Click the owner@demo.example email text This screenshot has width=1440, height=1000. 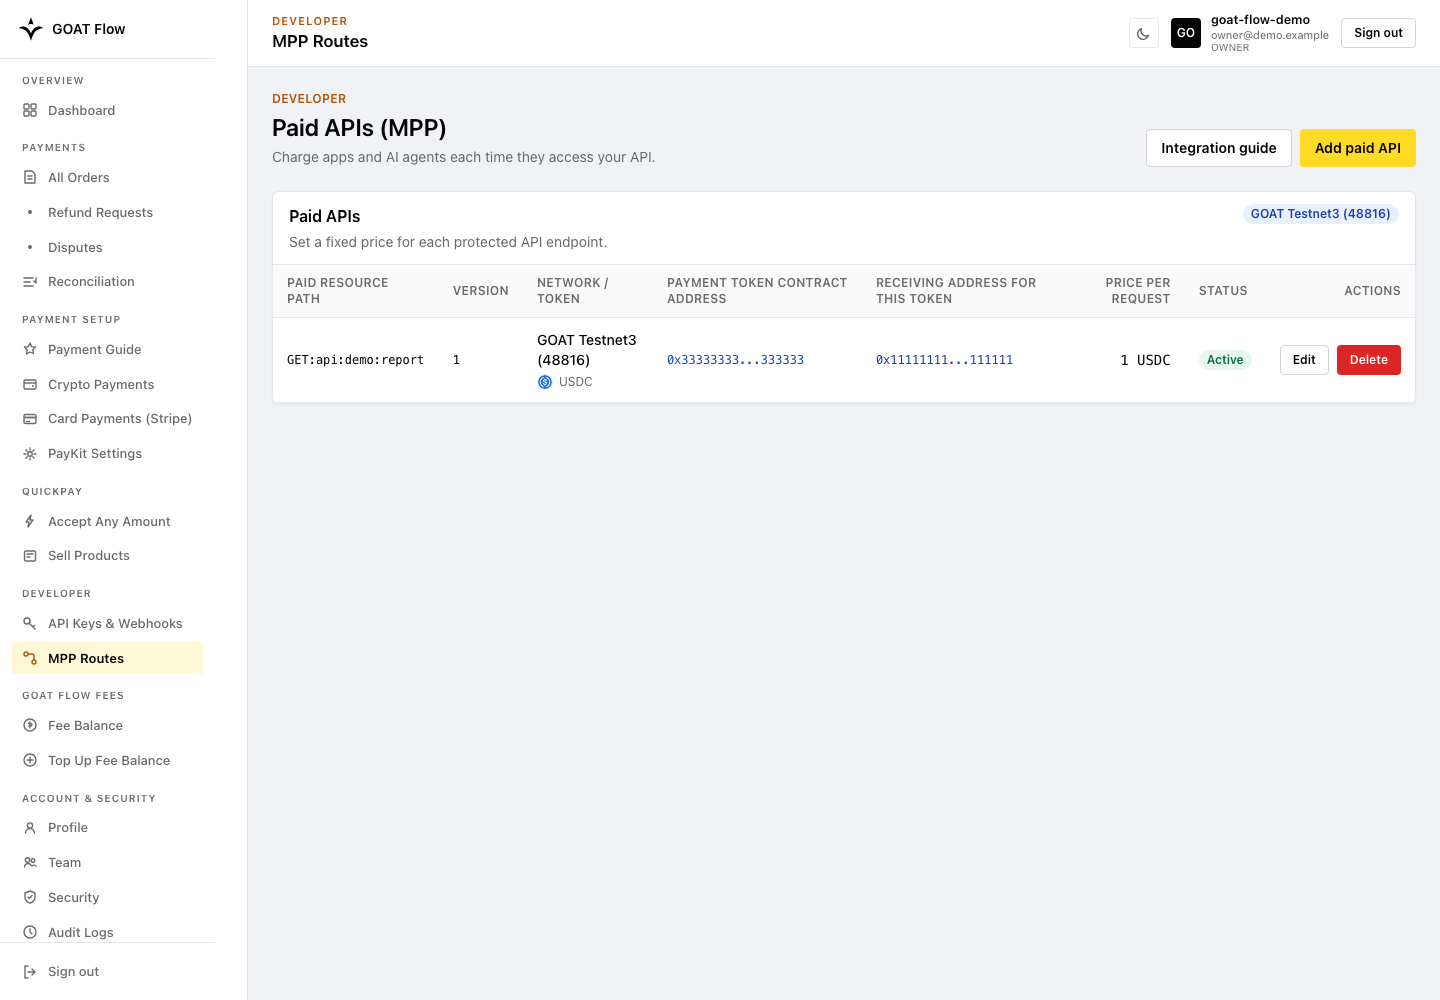pos(1270,35)
